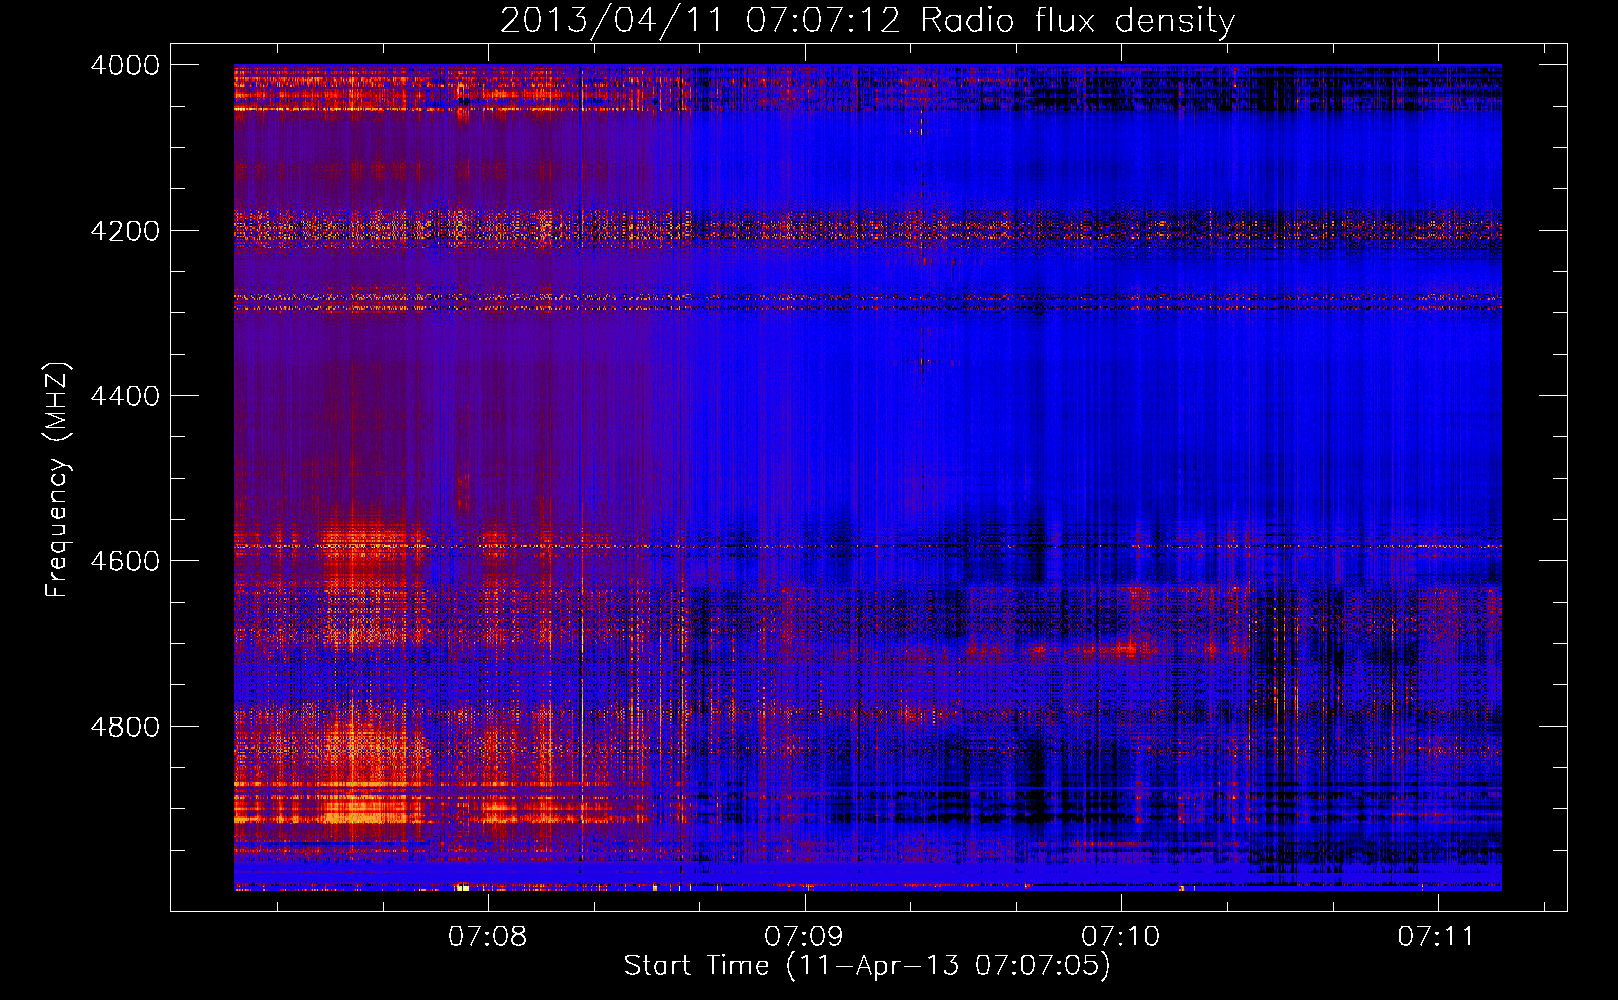Click the 07:08 time axis label
The height and width of the screenshot is (1000, 1618).
pyautogui.click(x=487, y=936)
